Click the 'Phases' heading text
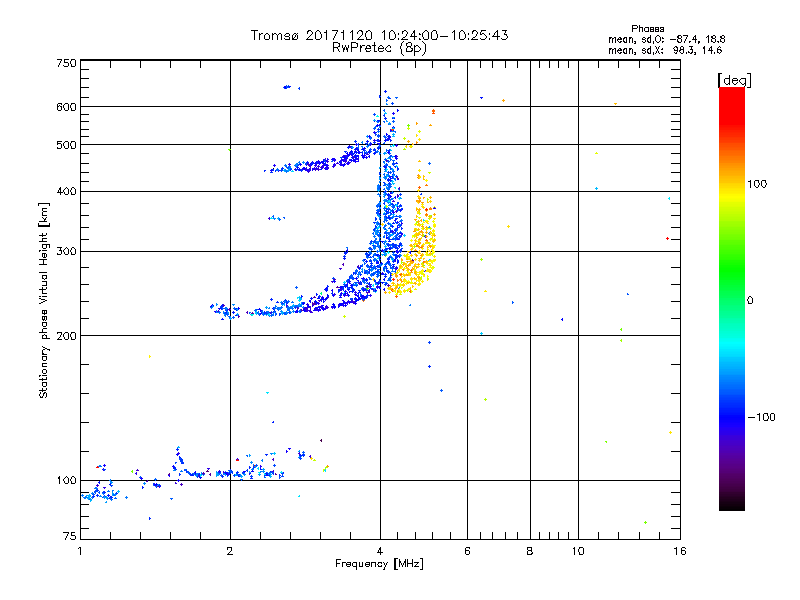800x600 pixels. [647, 29]
